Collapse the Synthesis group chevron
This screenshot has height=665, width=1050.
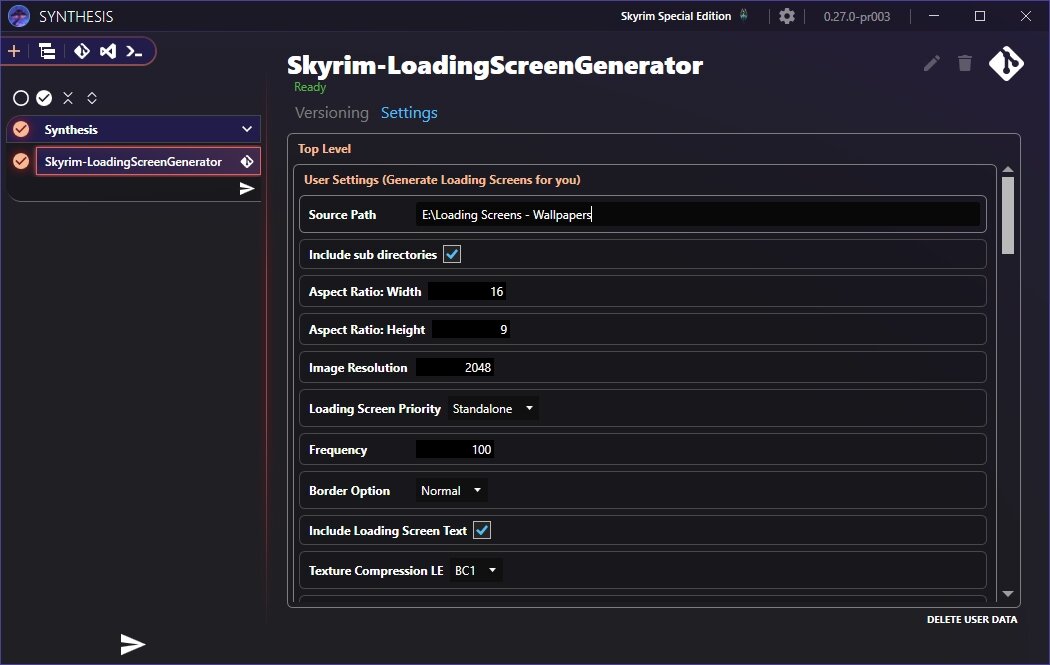[x=247, y=129]
